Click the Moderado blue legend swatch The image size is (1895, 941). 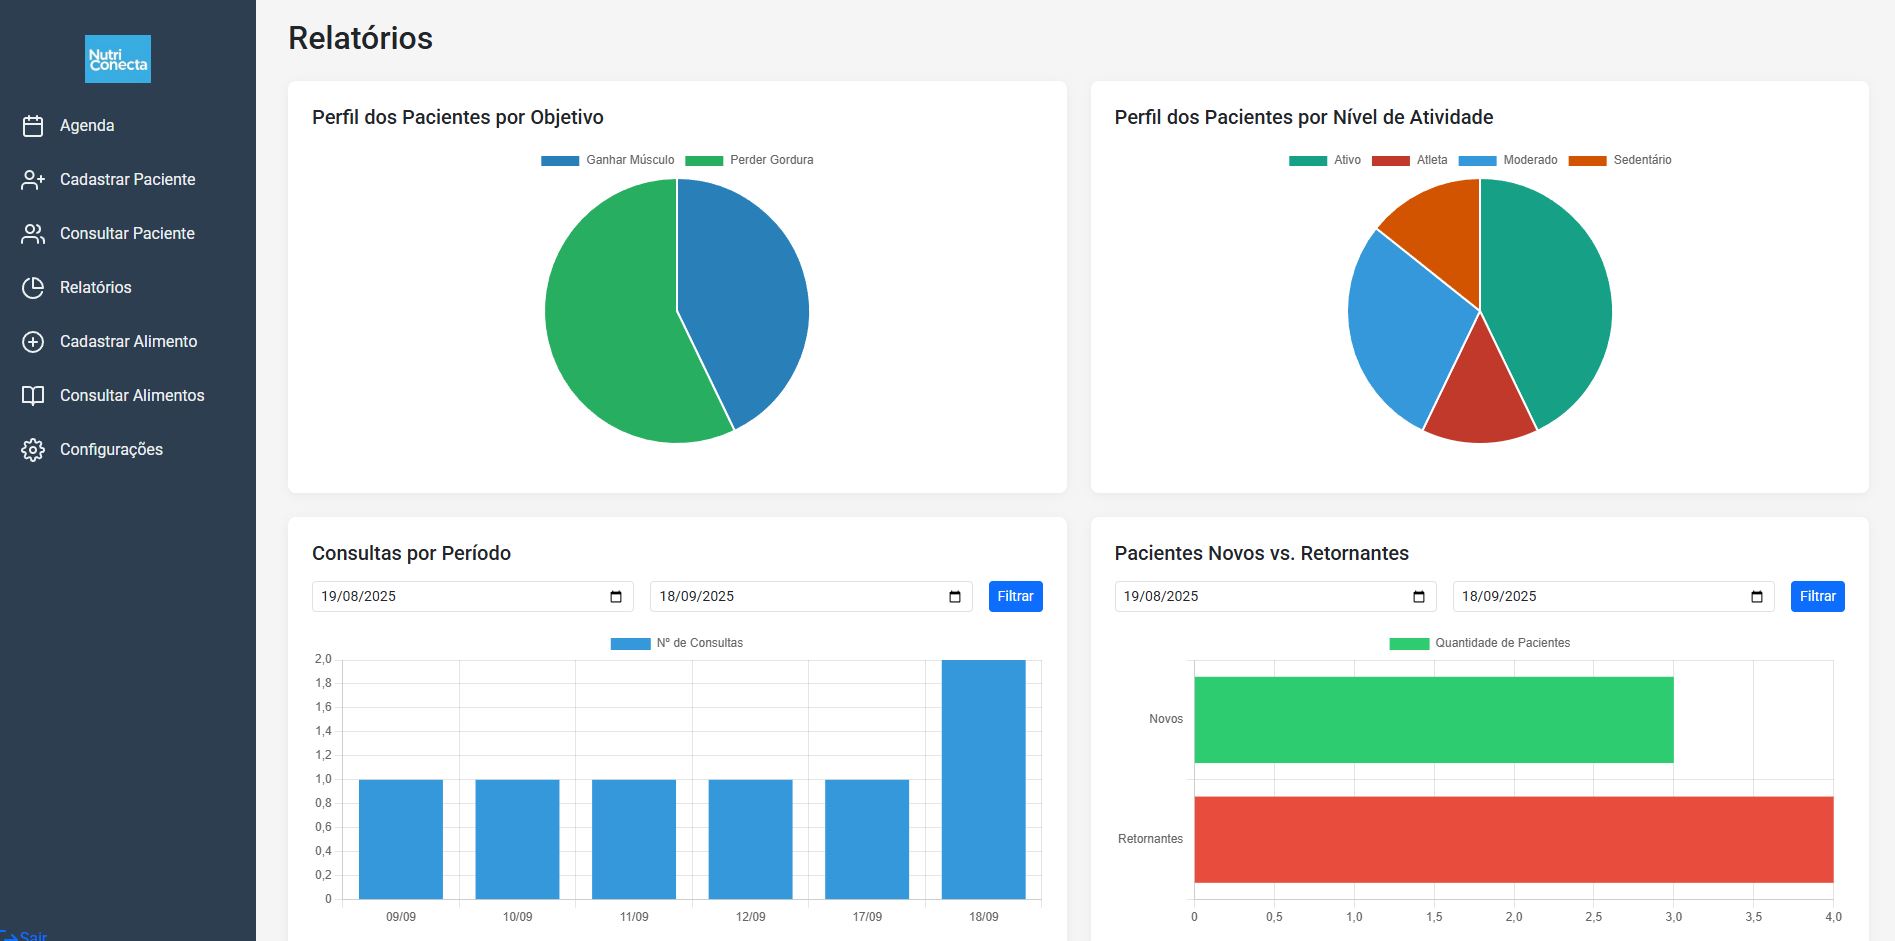[x=1477, y=161]
